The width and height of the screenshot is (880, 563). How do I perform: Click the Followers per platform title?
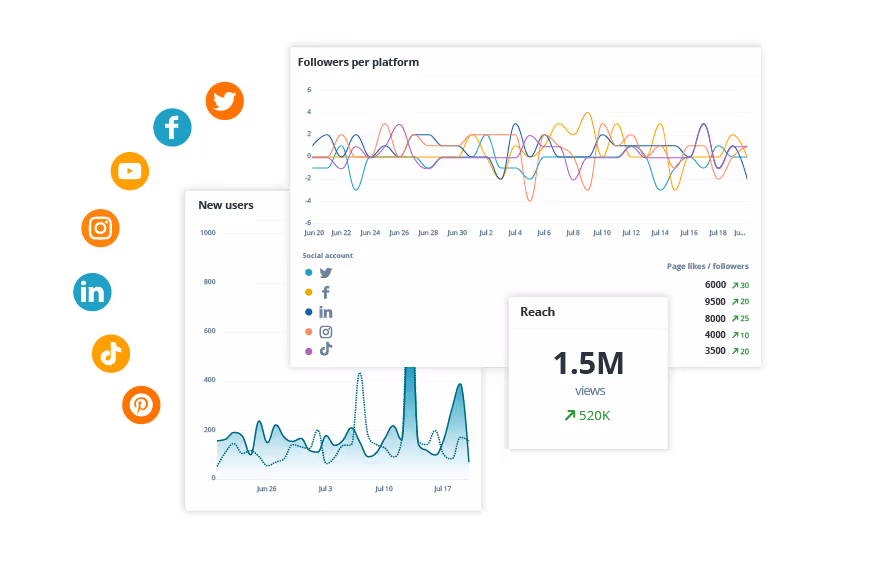[x=358, y=62]
